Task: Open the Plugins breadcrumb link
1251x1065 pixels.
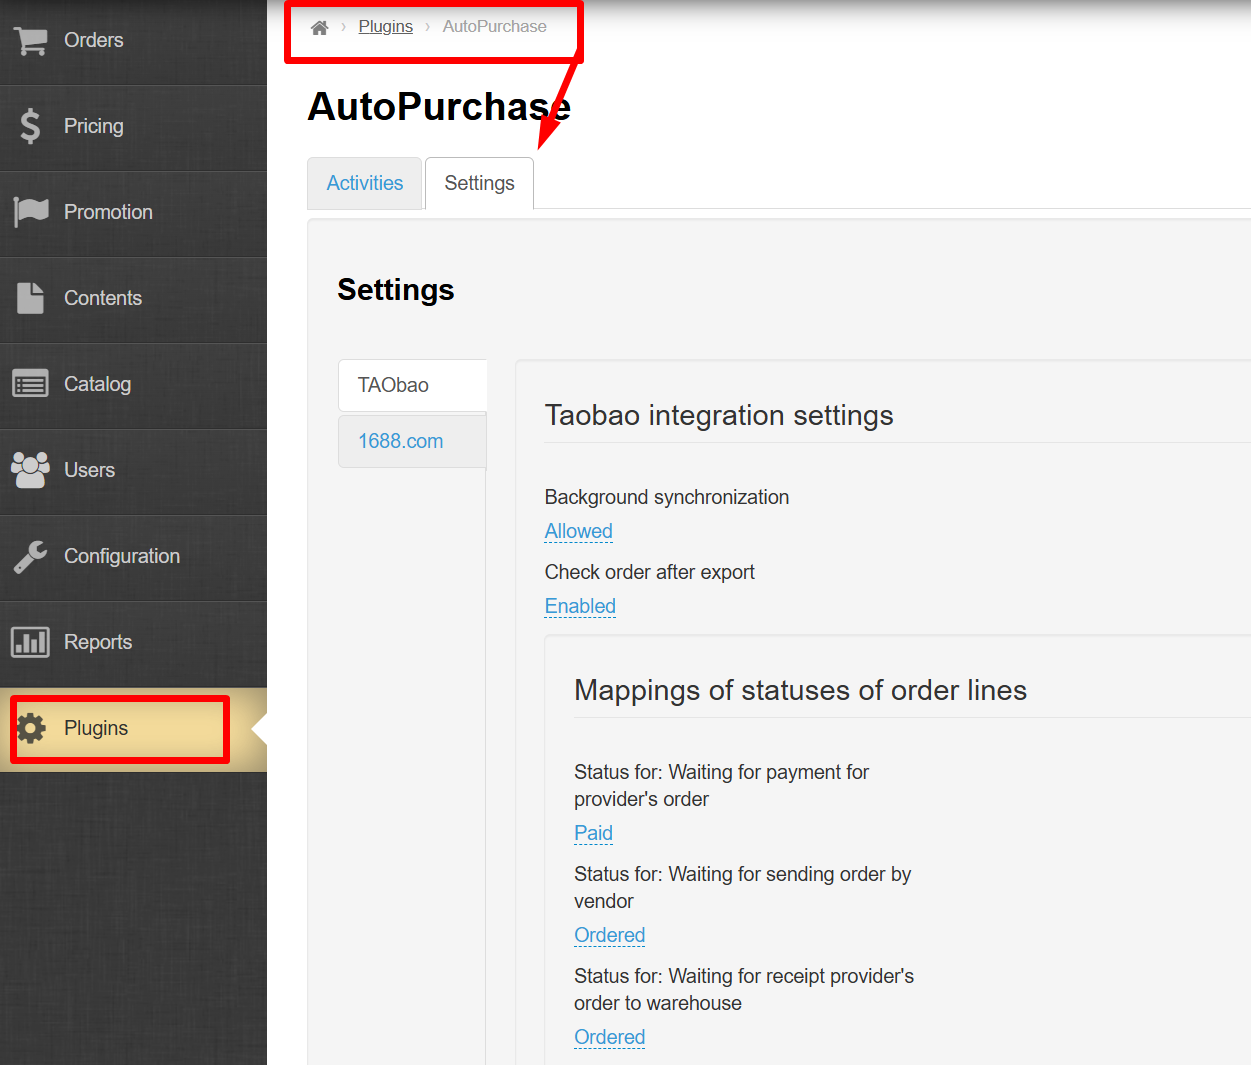Action: (385, 27)
